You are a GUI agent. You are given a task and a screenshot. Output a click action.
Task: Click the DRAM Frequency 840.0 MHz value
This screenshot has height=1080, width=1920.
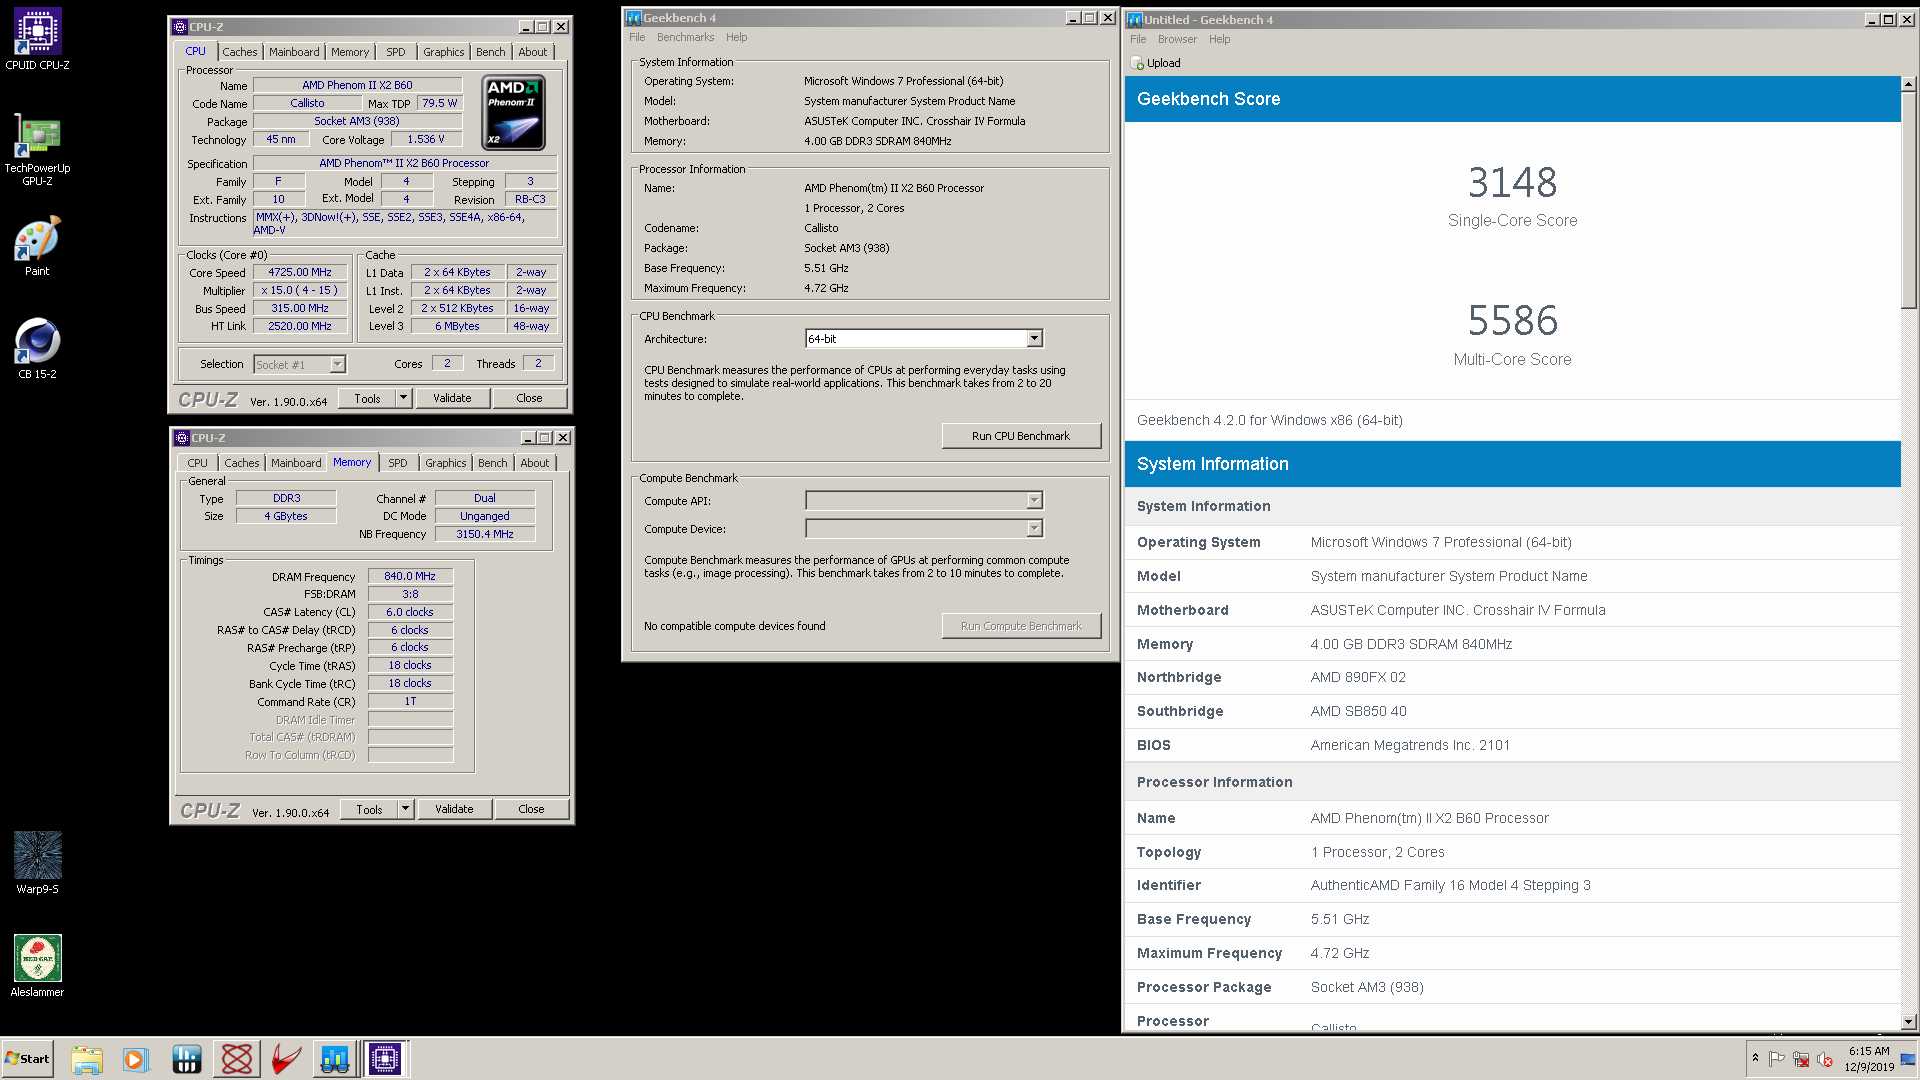point(410,576)
